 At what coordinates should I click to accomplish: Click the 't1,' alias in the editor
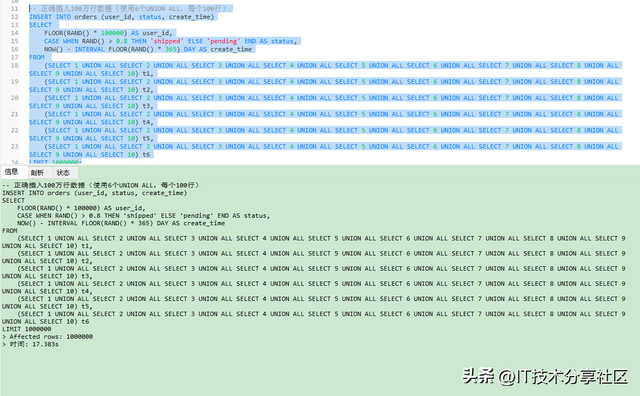coord(148,73)
